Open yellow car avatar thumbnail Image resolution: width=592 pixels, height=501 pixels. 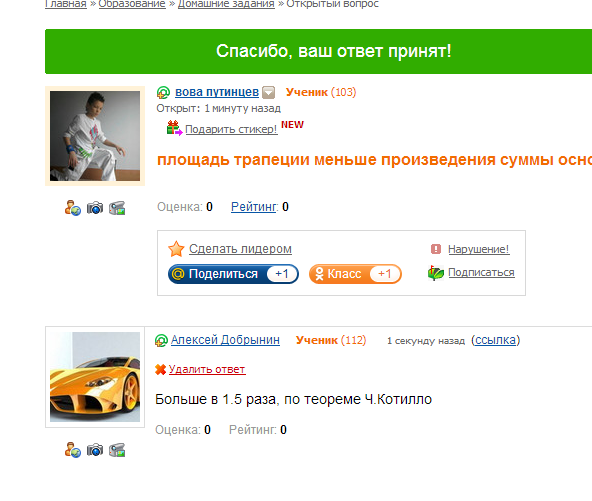coord(95,377)
